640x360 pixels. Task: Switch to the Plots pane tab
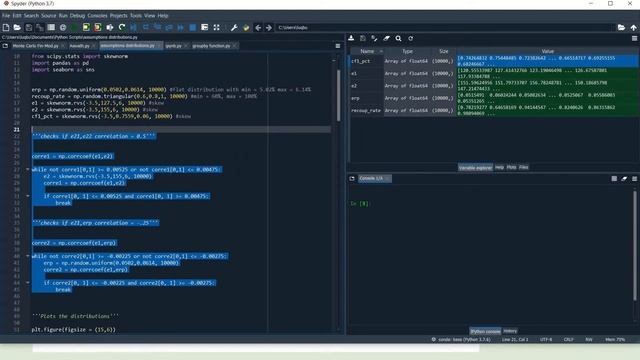(x=511, y=167)
